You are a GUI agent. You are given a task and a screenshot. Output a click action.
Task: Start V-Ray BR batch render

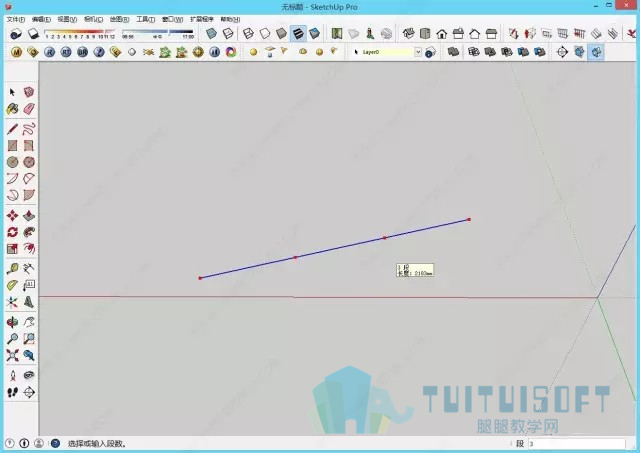pos(82,52)
